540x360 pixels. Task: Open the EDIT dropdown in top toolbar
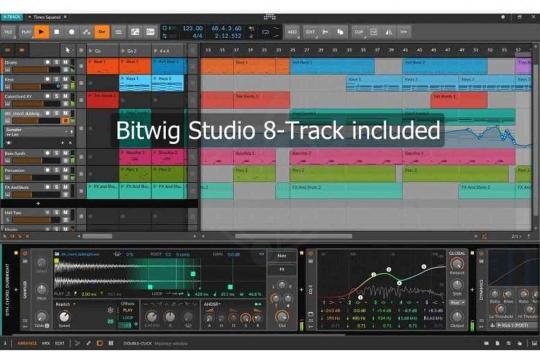[310, 32]
